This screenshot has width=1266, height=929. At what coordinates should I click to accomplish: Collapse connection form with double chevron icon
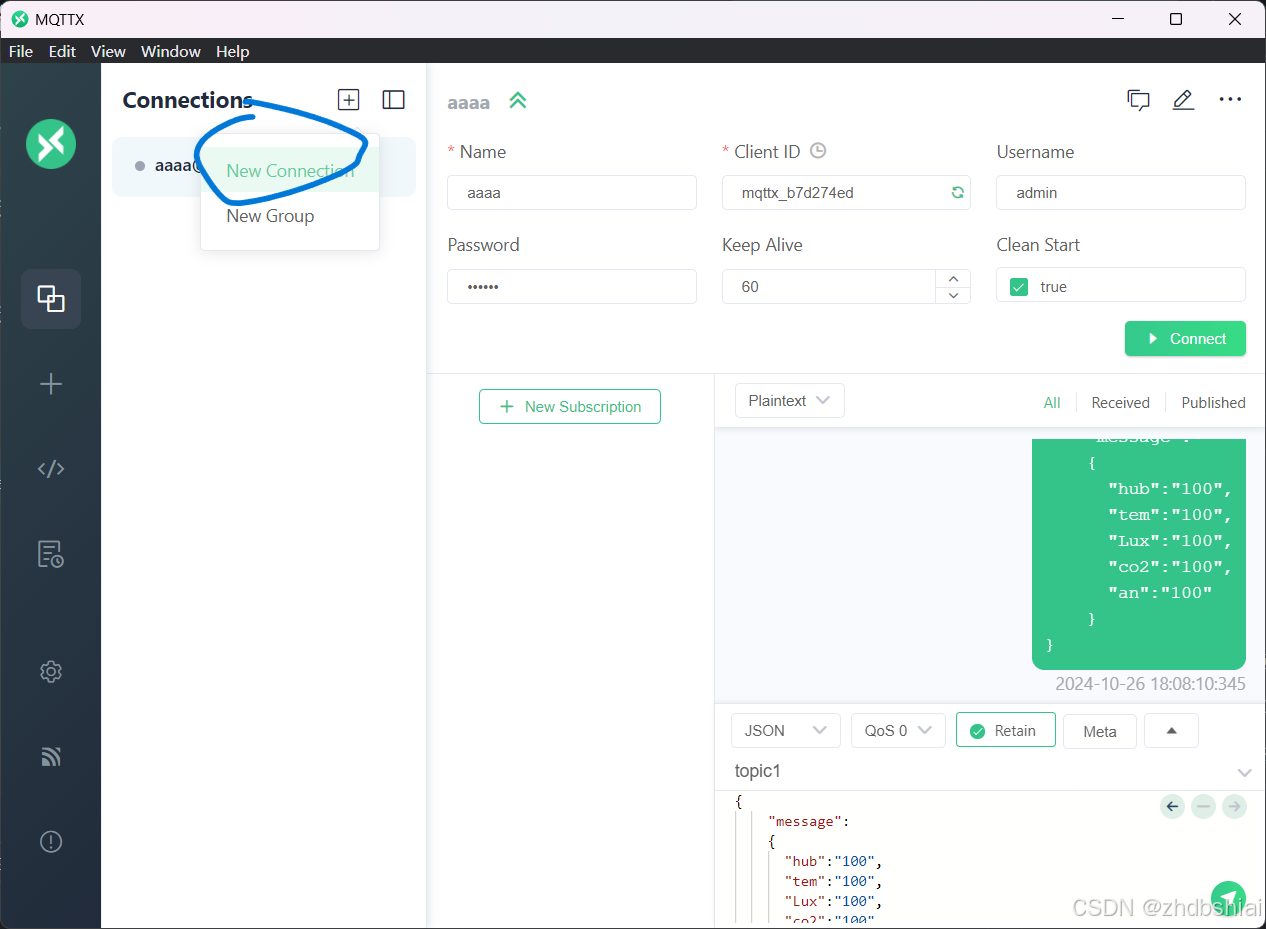517,100
